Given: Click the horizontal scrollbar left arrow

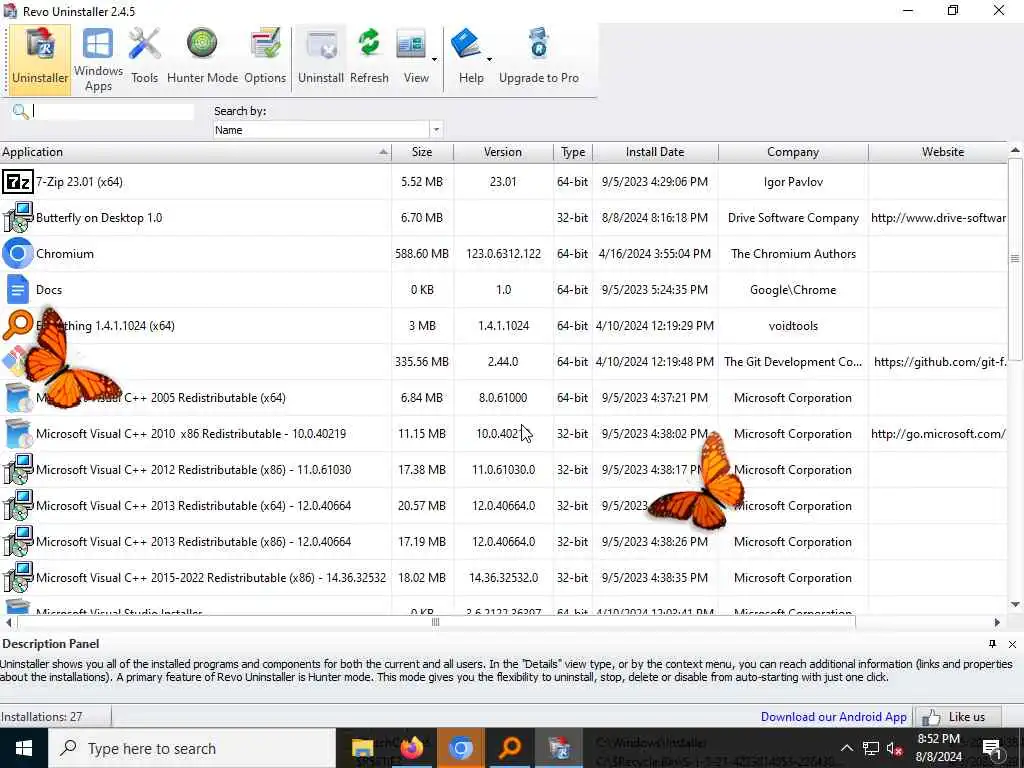Looking at the screenshot, I should coord(8,622).
